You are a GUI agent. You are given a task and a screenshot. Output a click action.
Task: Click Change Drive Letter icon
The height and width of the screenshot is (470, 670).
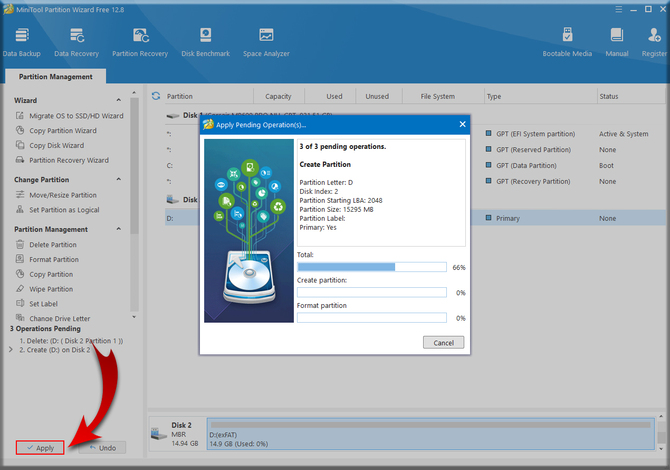click(20, 317)
